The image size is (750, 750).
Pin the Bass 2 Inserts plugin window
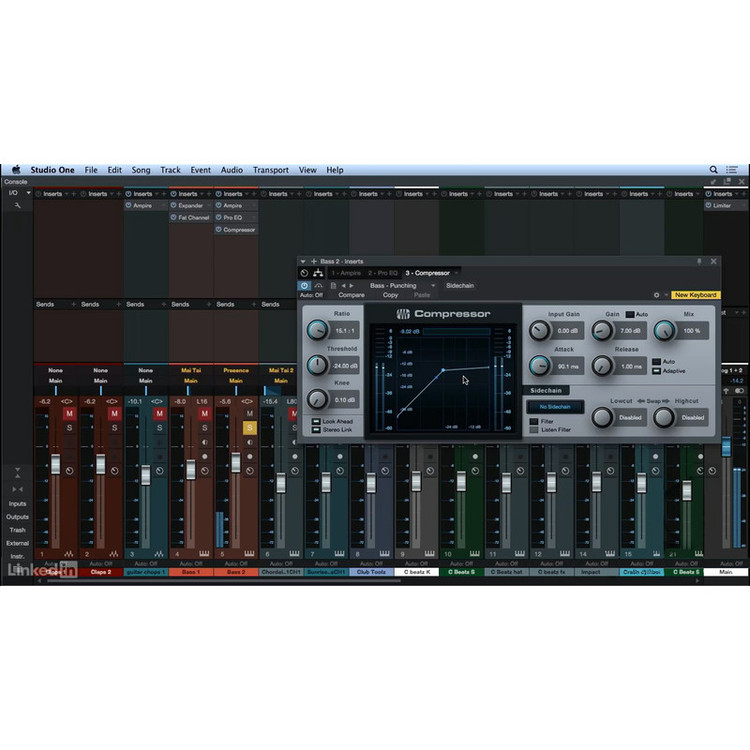pos(699,261)
